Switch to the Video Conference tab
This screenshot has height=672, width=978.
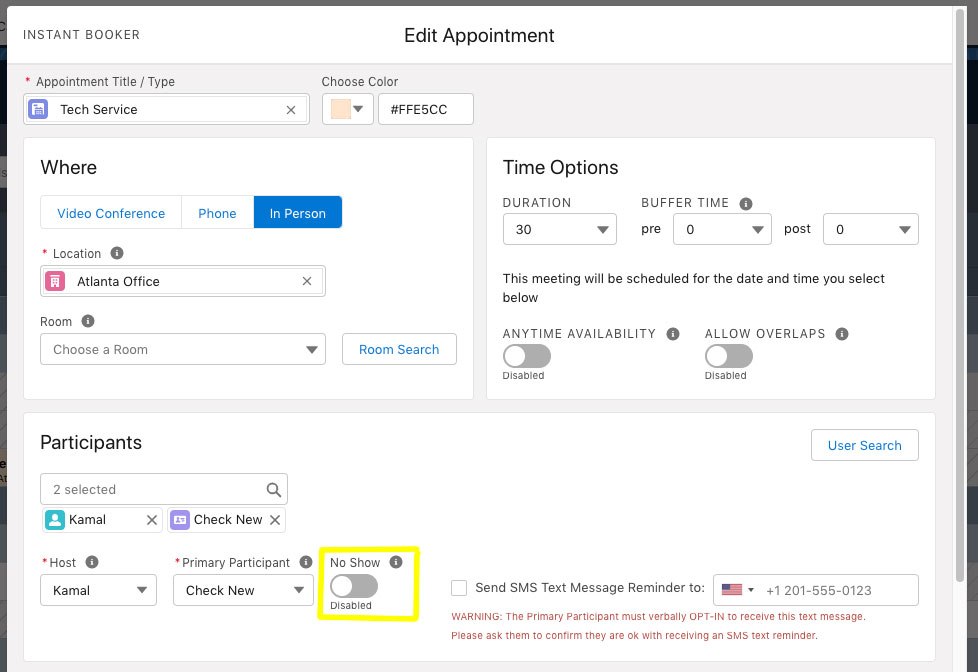pos(111,213)
